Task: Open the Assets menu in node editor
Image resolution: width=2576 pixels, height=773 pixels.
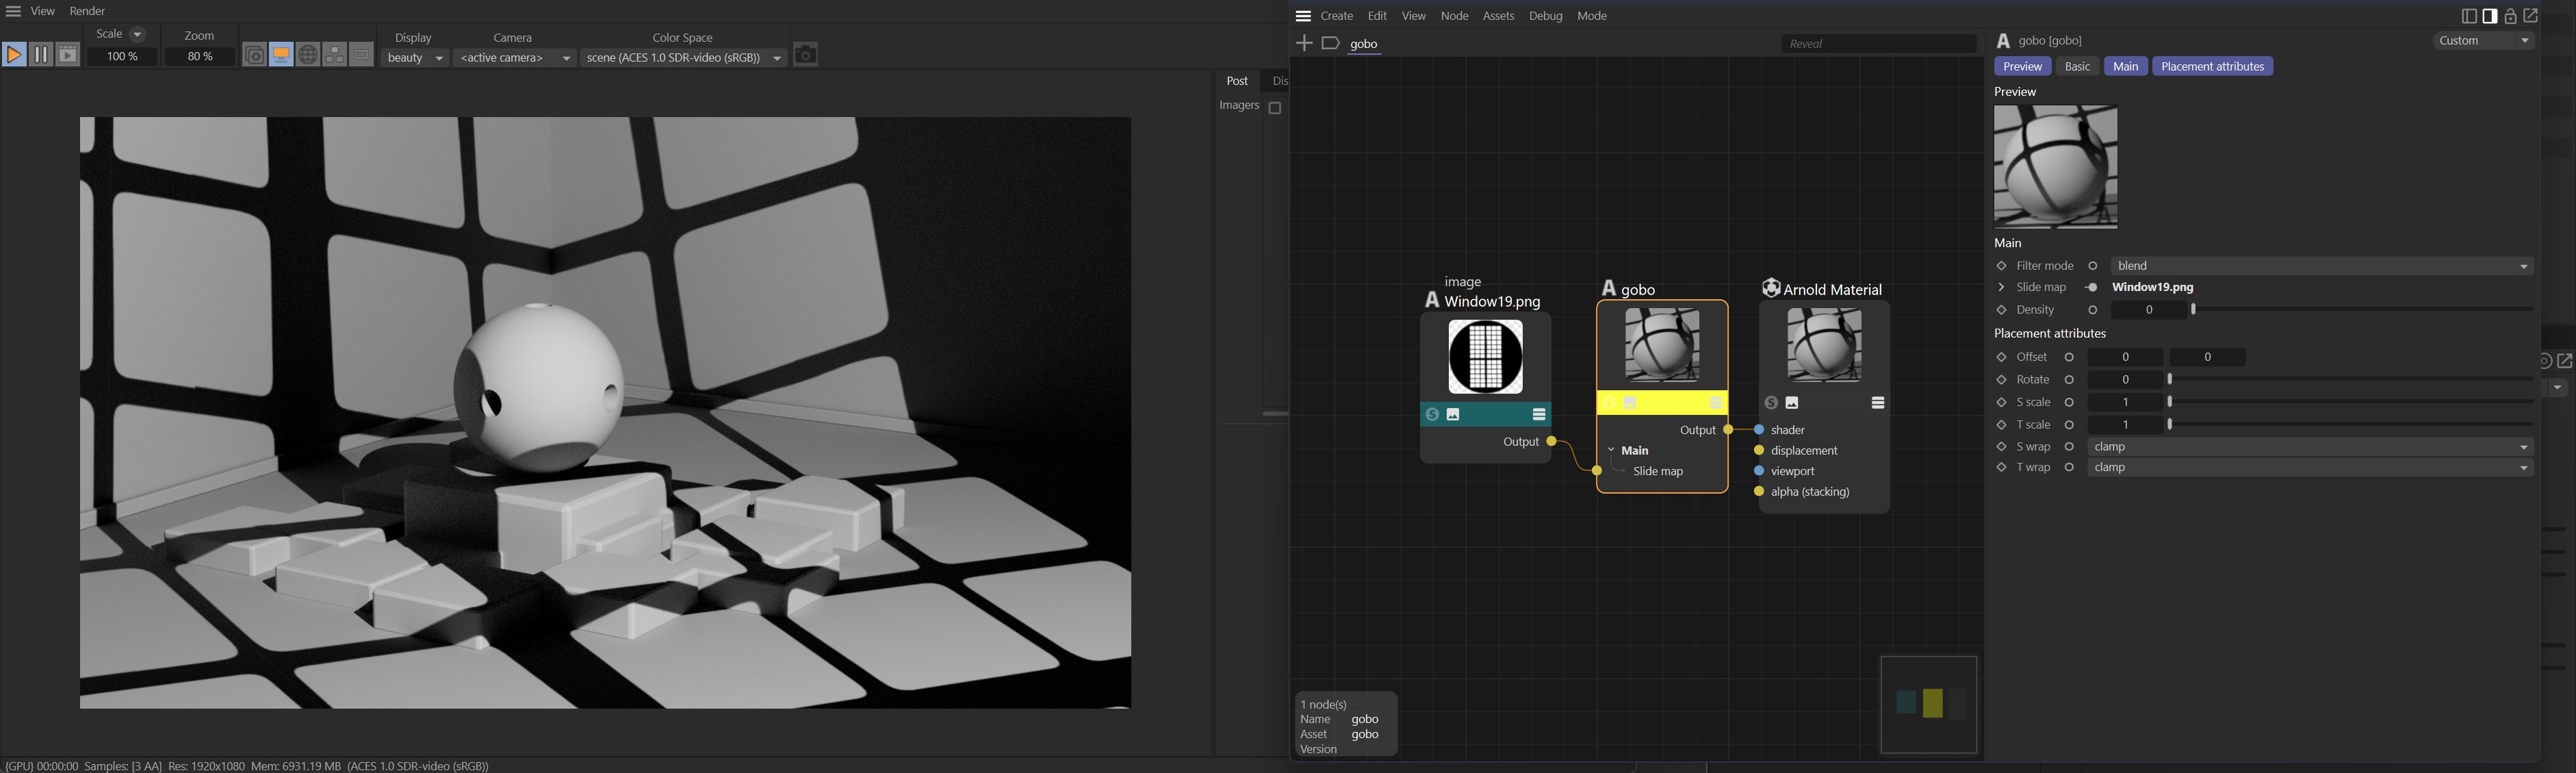Action: click(x=1498, y=16)
